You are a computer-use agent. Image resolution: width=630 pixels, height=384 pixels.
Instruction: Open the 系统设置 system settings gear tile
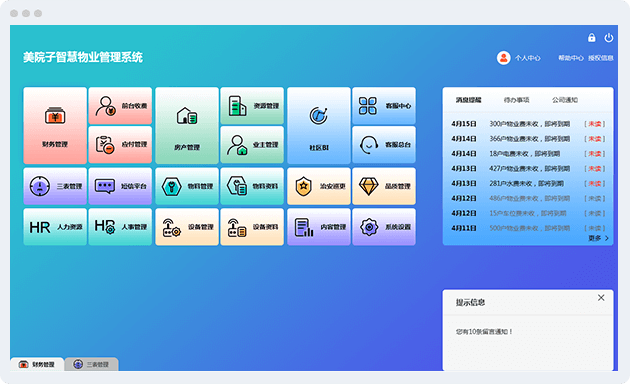pyautogui.click(x=384, y=227)
